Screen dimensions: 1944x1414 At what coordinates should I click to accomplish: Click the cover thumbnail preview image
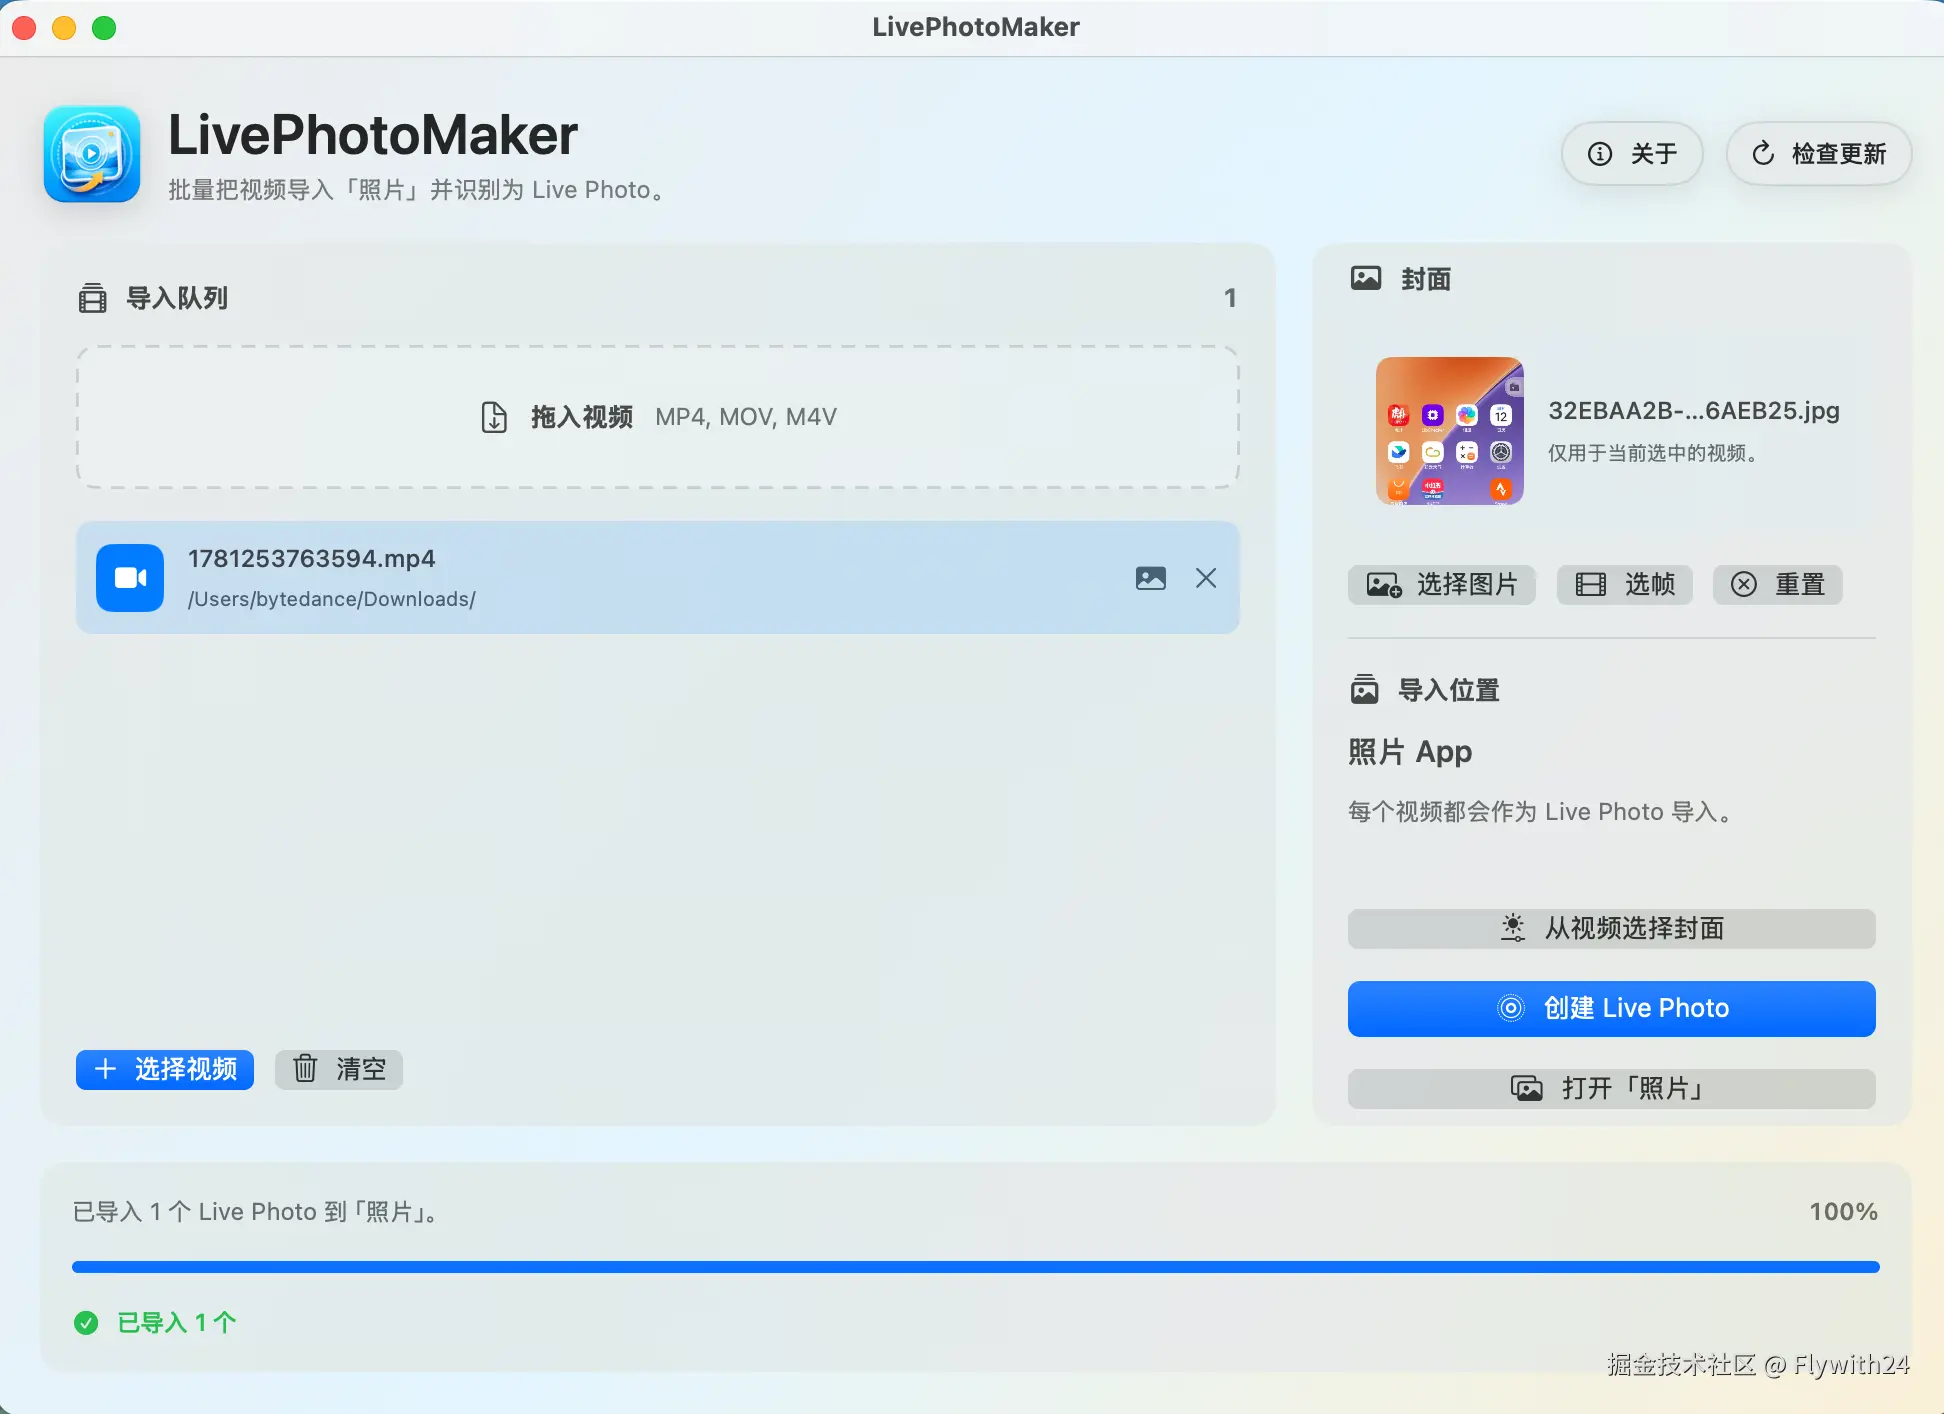tap(1450, 431)
